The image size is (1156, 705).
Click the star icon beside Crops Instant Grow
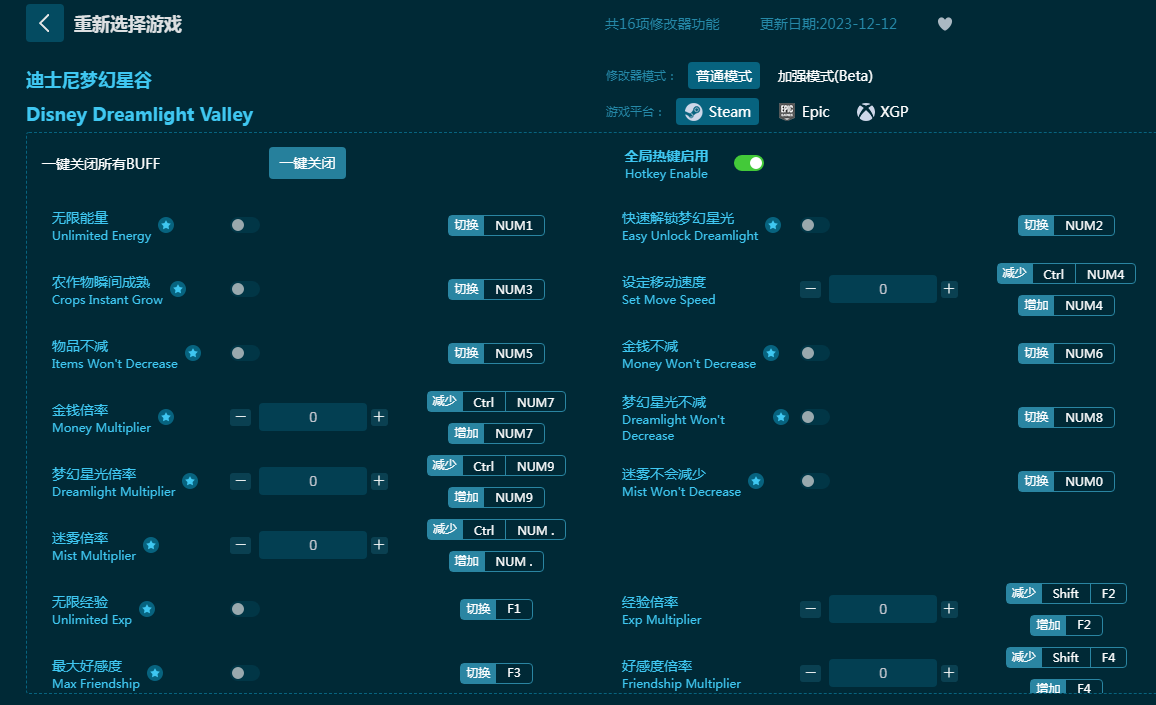[178, 289]
